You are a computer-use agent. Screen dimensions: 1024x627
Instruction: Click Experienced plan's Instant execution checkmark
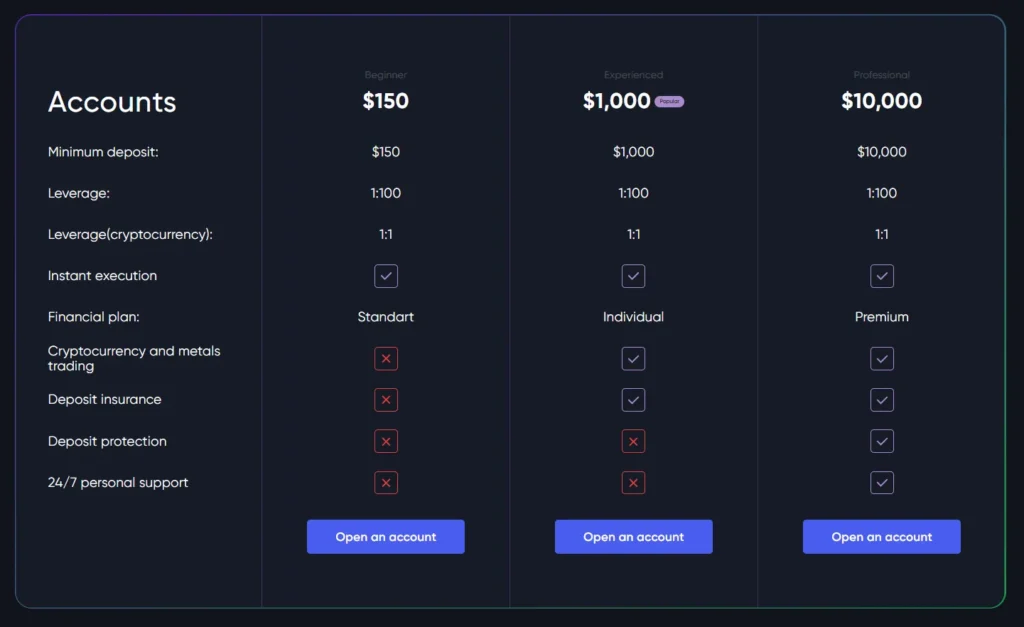click(633, 276)
